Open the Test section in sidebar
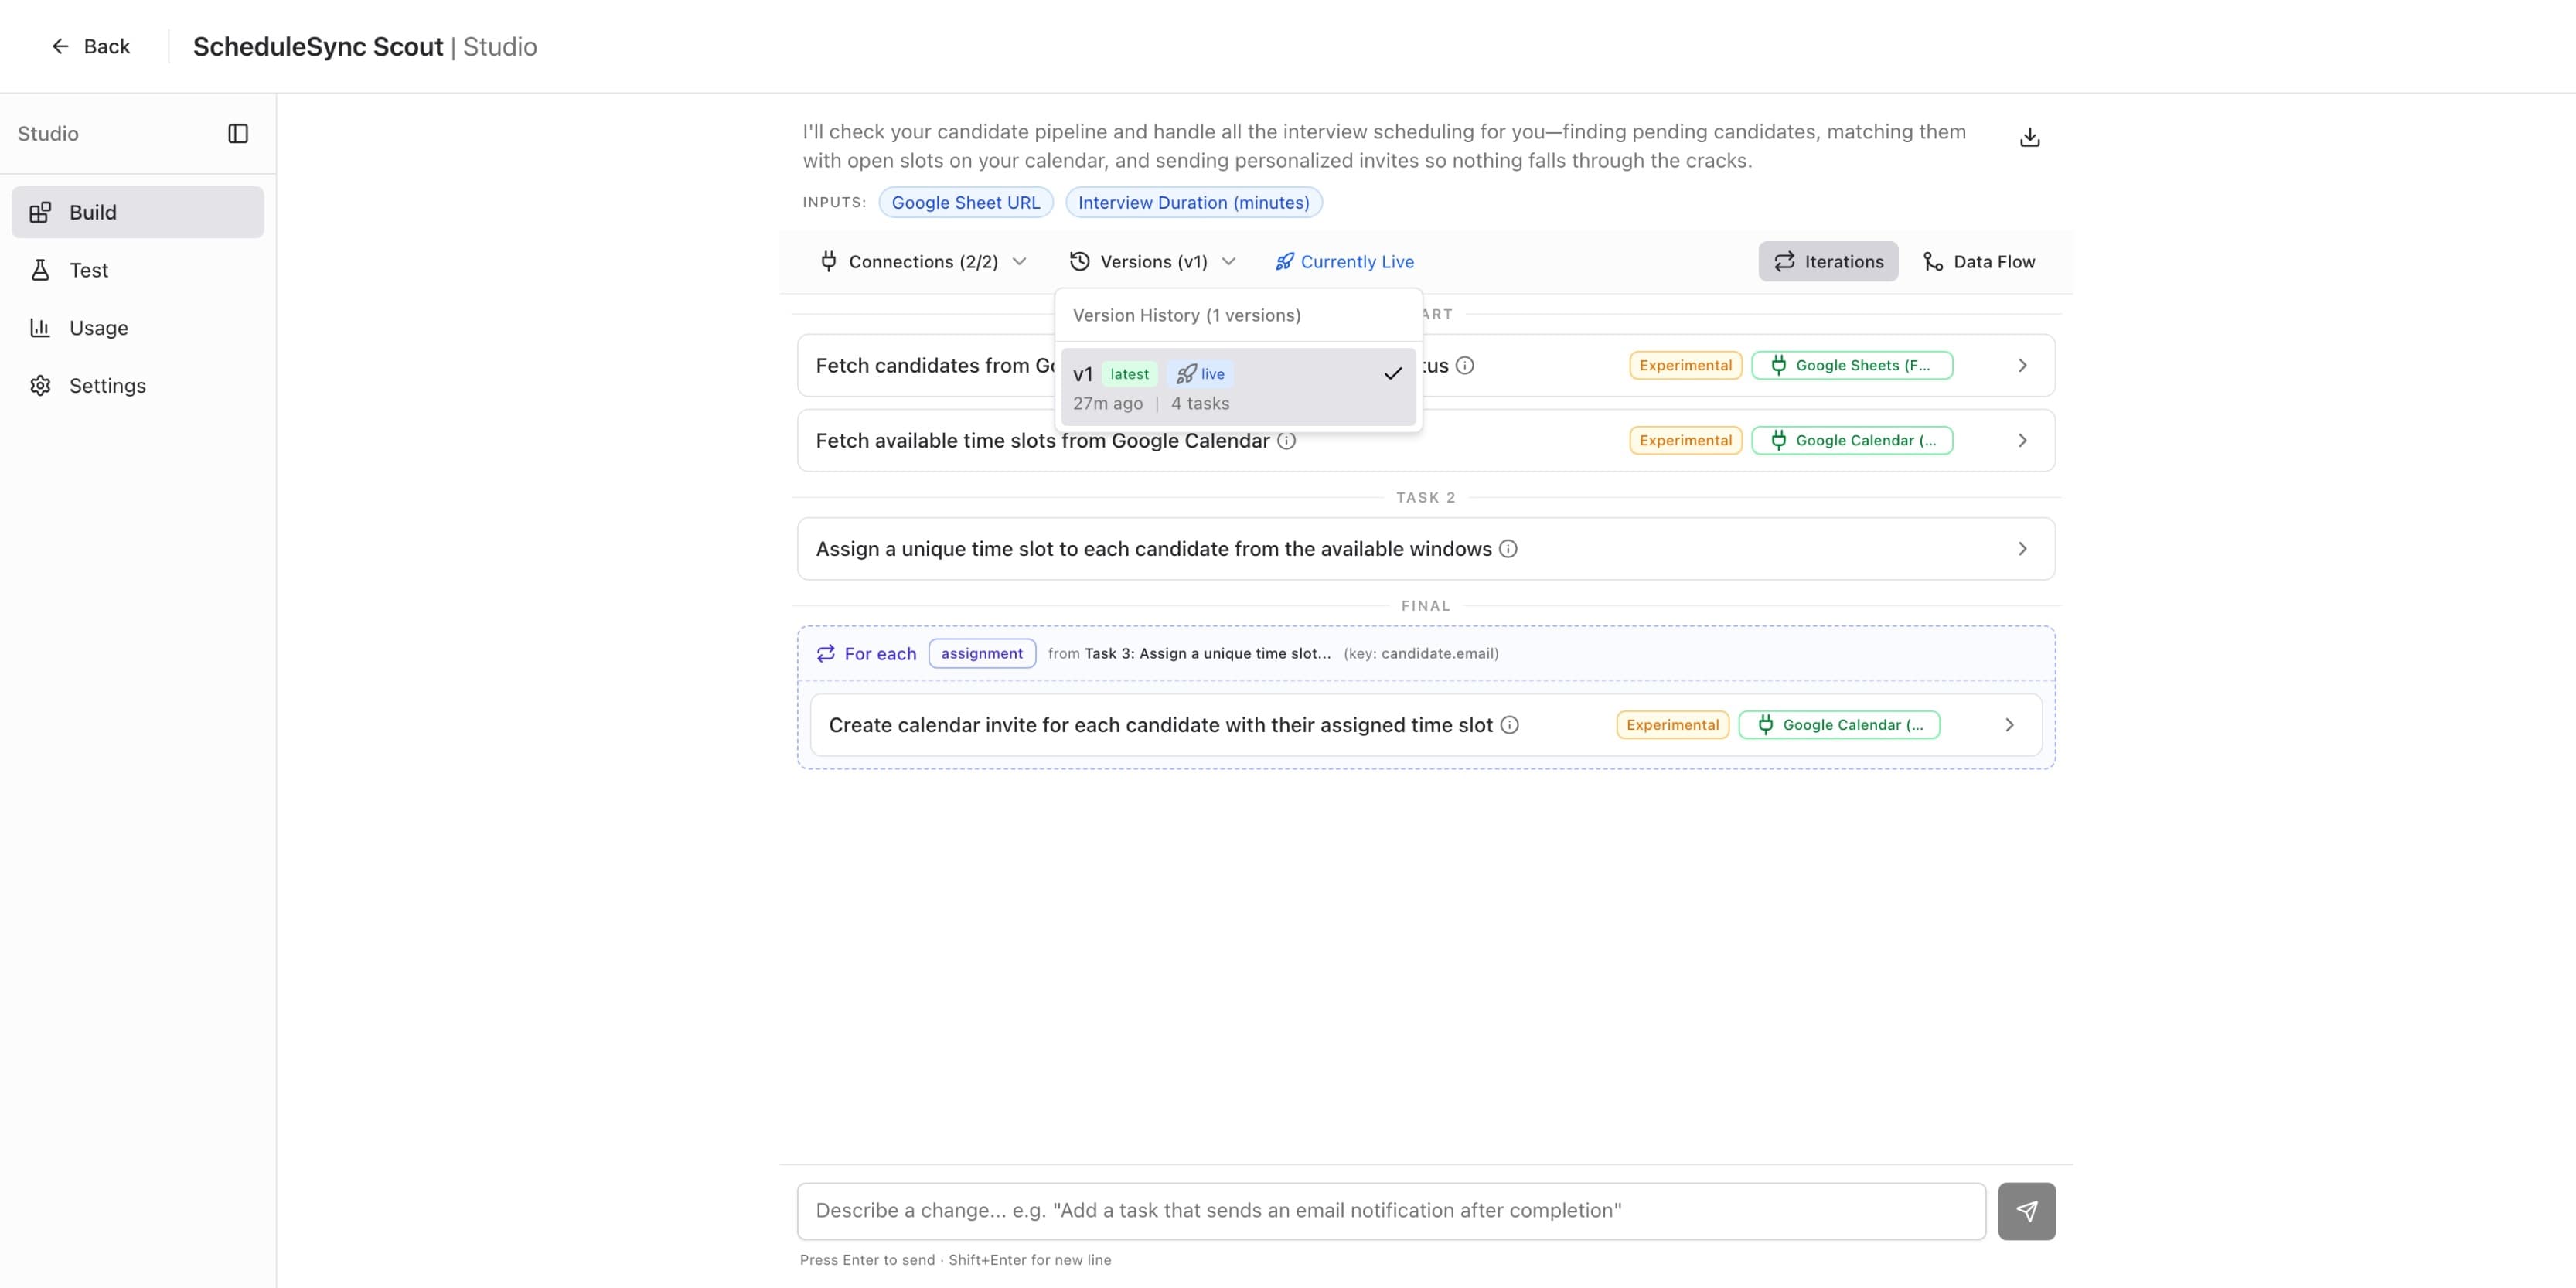The image size is (2576, 1288). [88, 270]
